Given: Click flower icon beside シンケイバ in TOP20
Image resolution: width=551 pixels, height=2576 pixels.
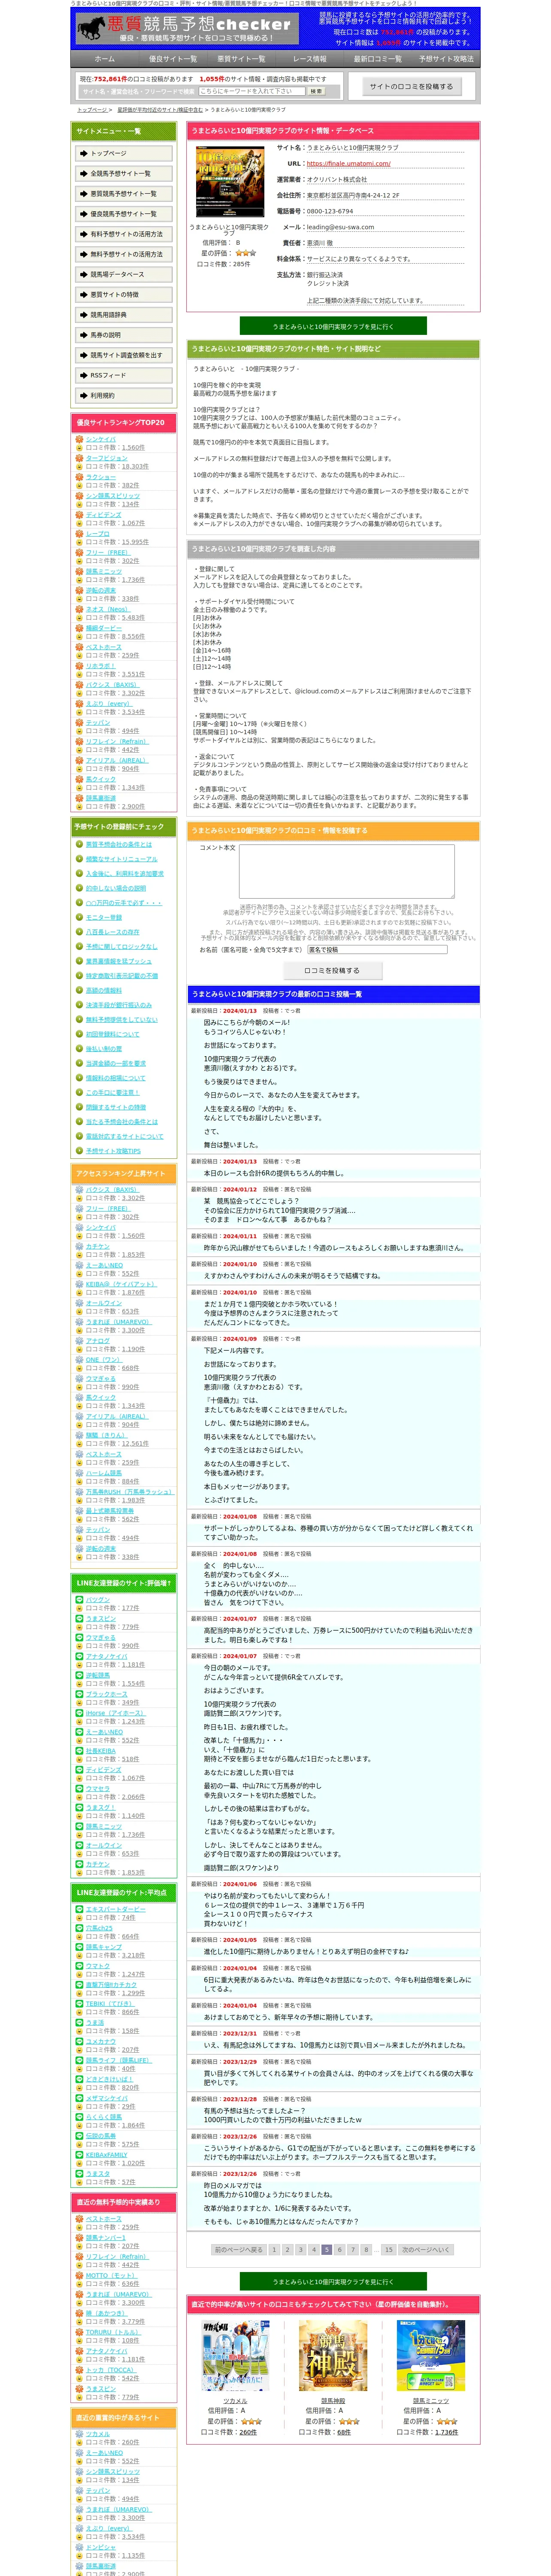Looking at the screenshot, I should tap(80, 441).
